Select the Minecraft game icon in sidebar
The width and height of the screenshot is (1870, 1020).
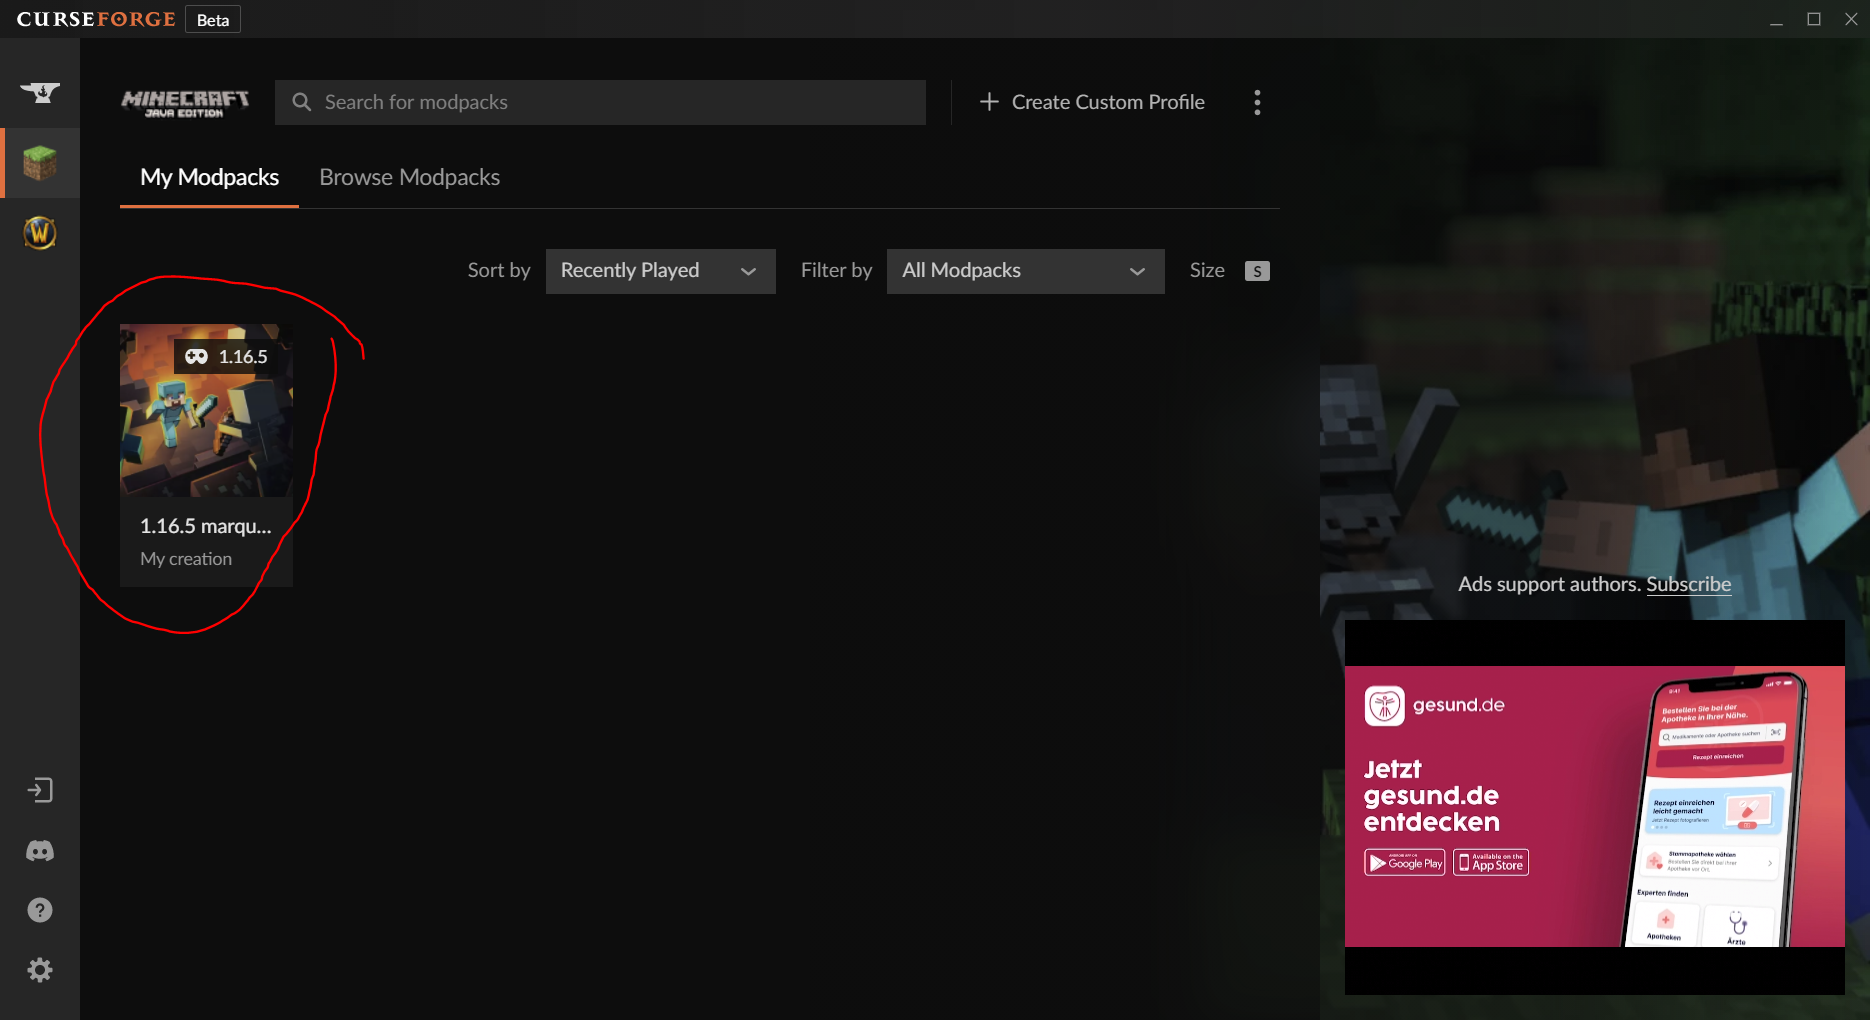pyautogui.click(x=40, y=163)
